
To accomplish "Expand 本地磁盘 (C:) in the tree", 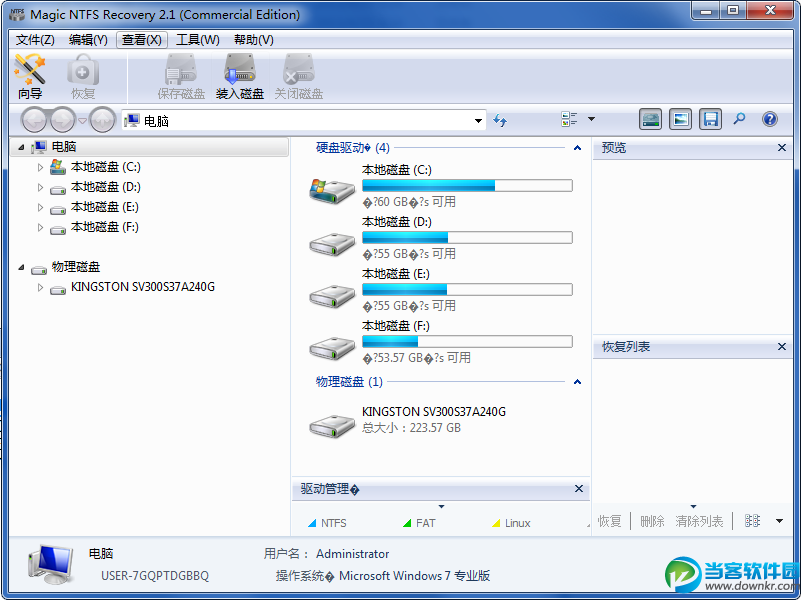I will 40,167.
